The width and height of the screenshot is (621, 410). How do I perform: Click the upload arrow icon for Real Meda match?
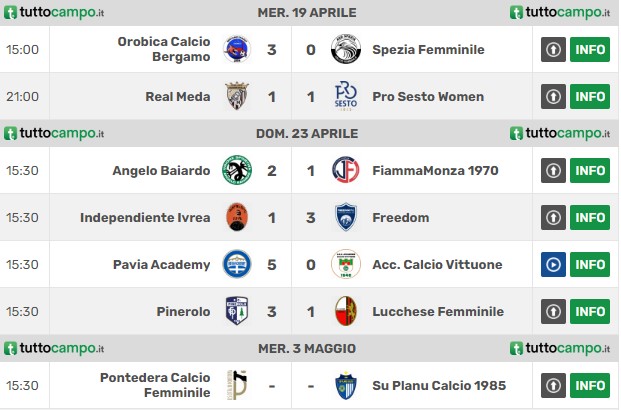click(x=553, y=96)
